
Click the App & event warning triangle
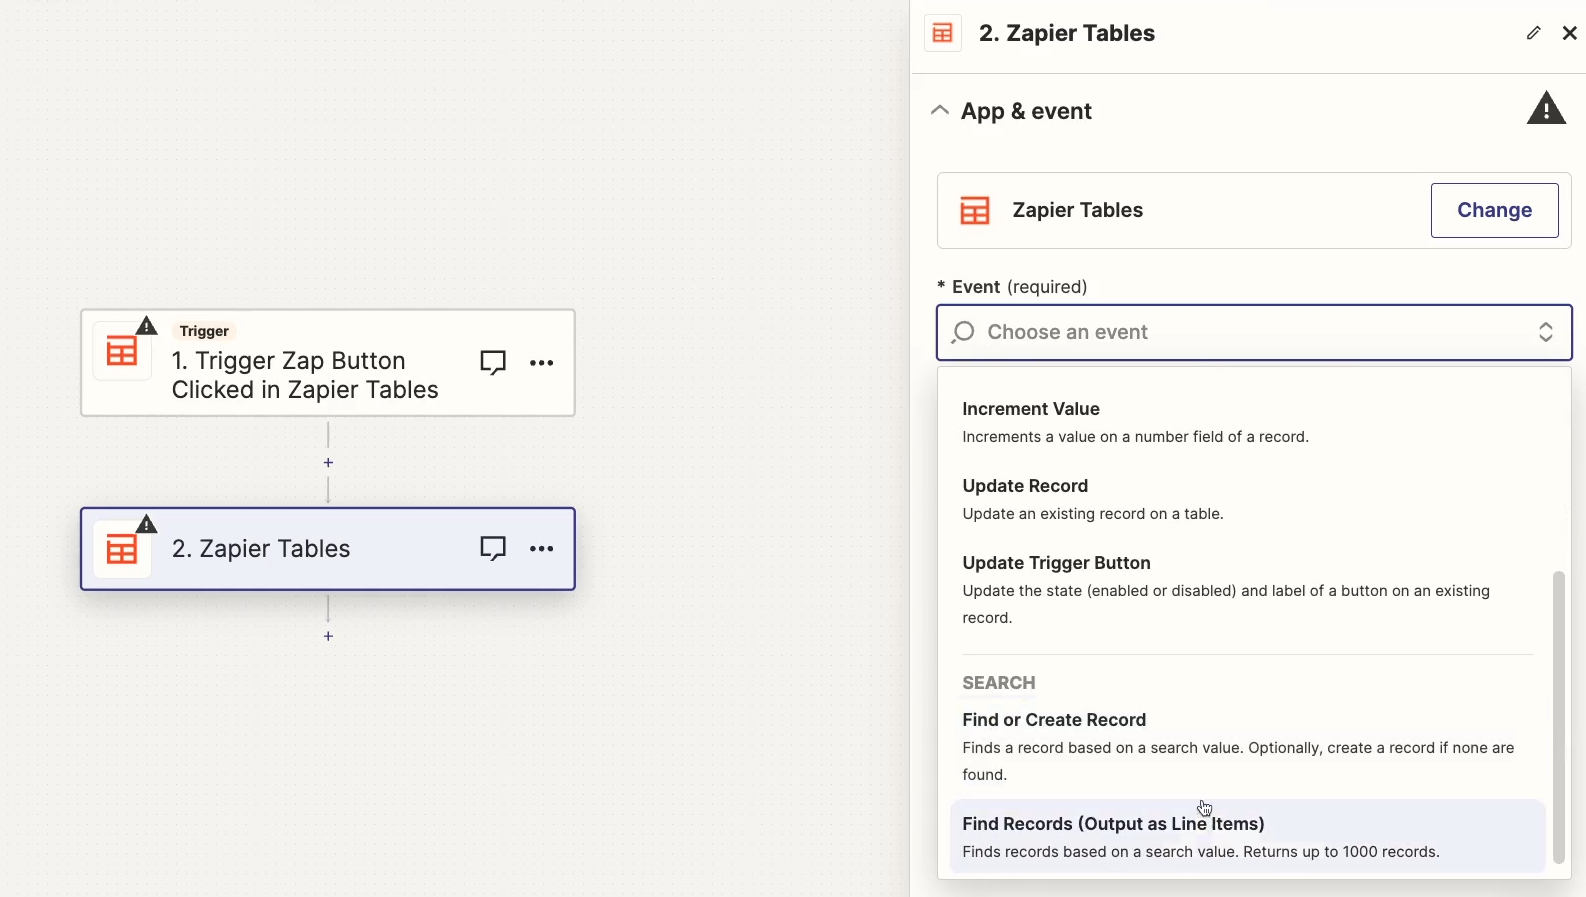[1546, 108]
